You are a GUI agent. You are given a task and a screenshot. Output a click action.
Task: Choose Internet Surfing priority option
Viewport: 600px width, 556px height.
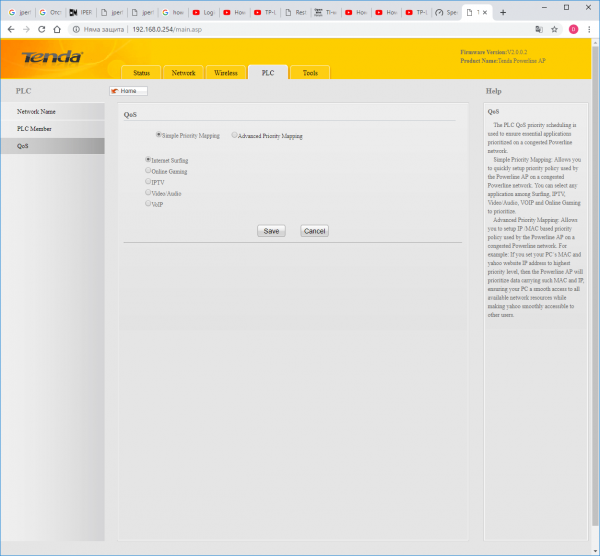click(148, 160)
